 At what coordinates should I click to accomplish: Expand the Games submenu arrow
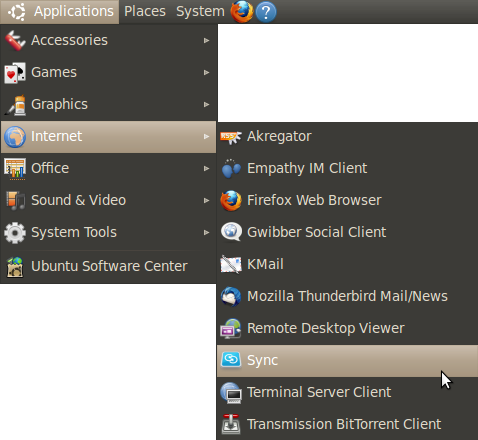pos(207,72)
